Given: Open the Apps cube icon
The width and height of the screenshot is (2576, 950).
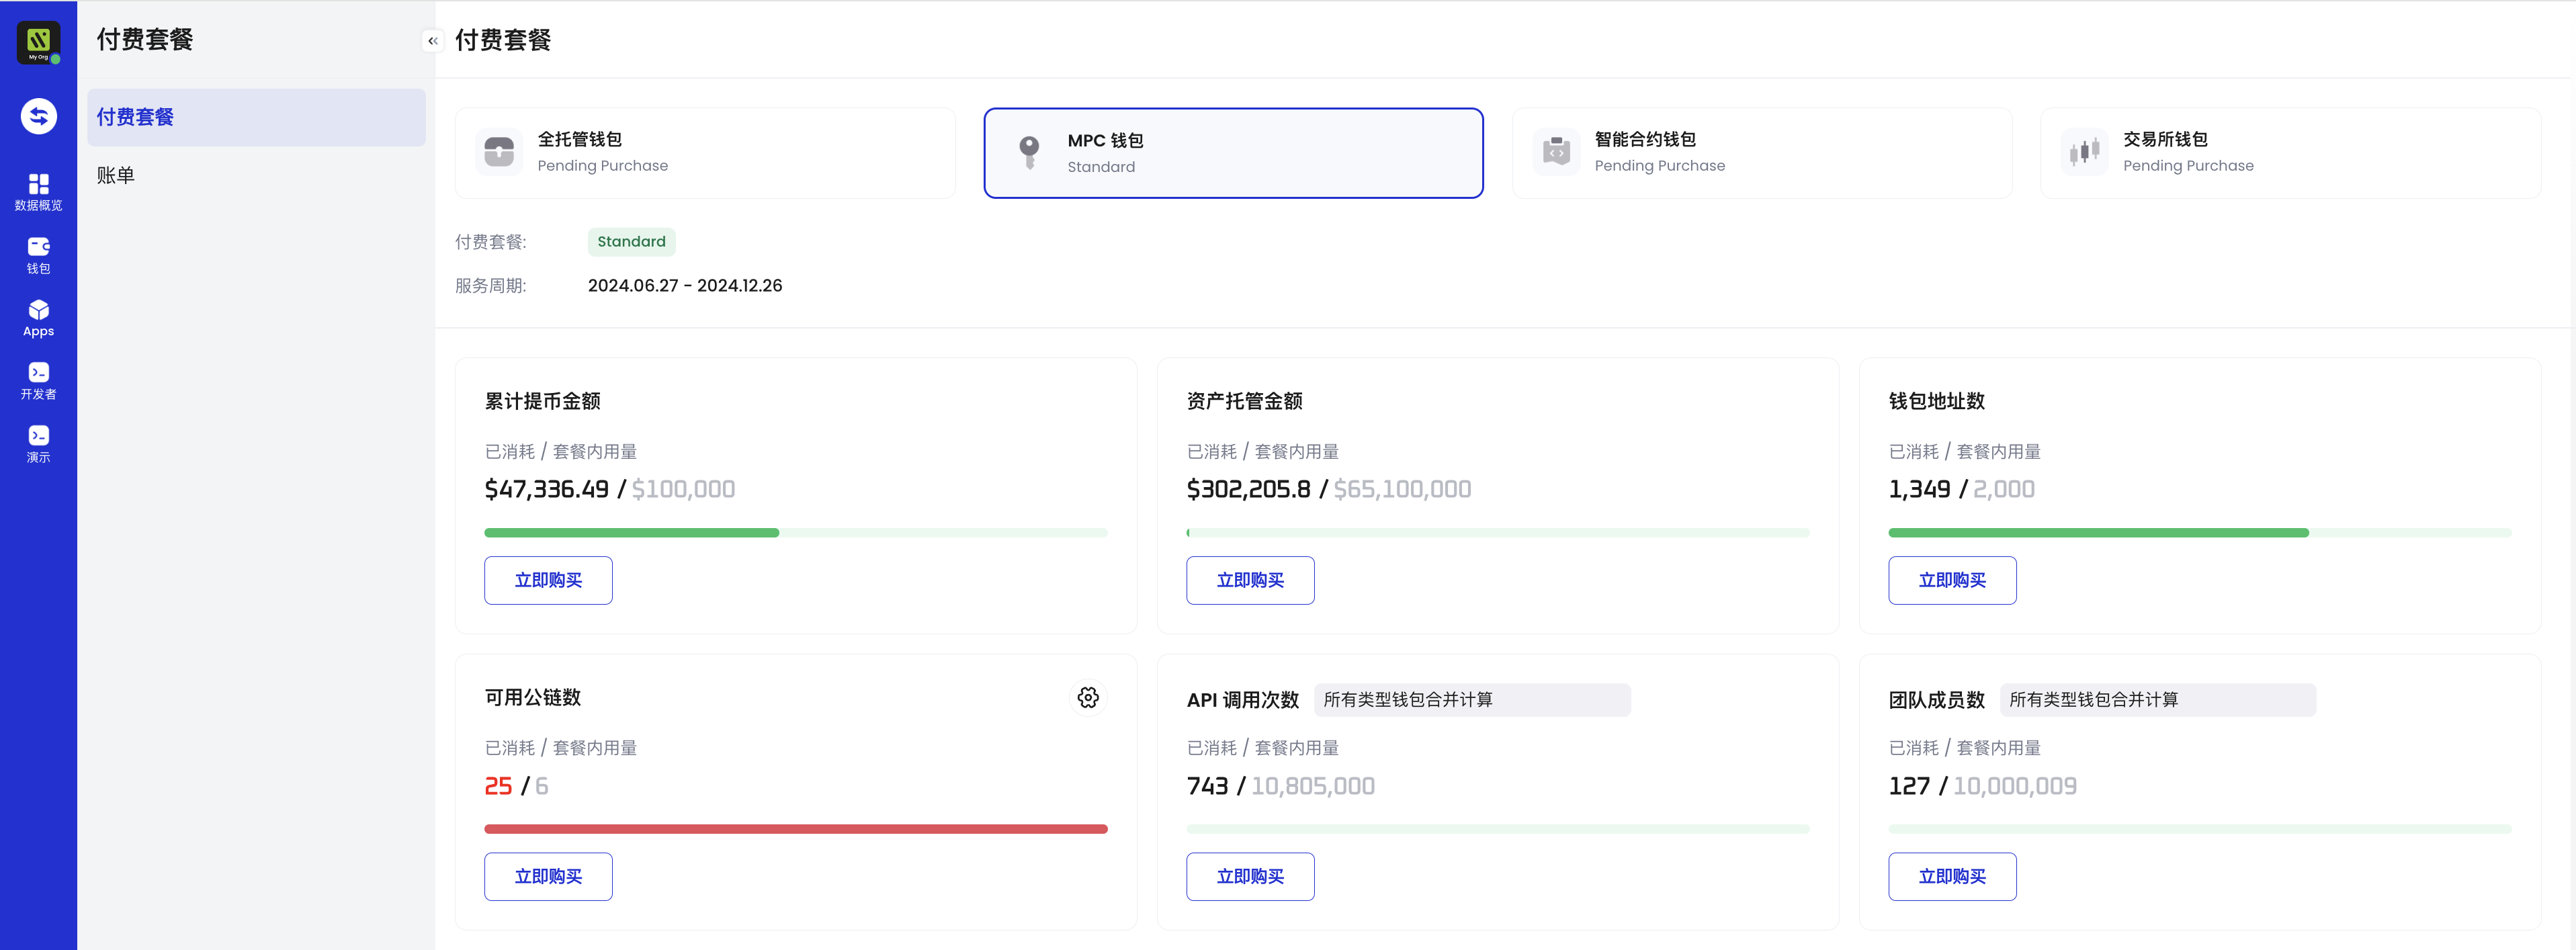Looking at the screenshot, I should point(38,318).
